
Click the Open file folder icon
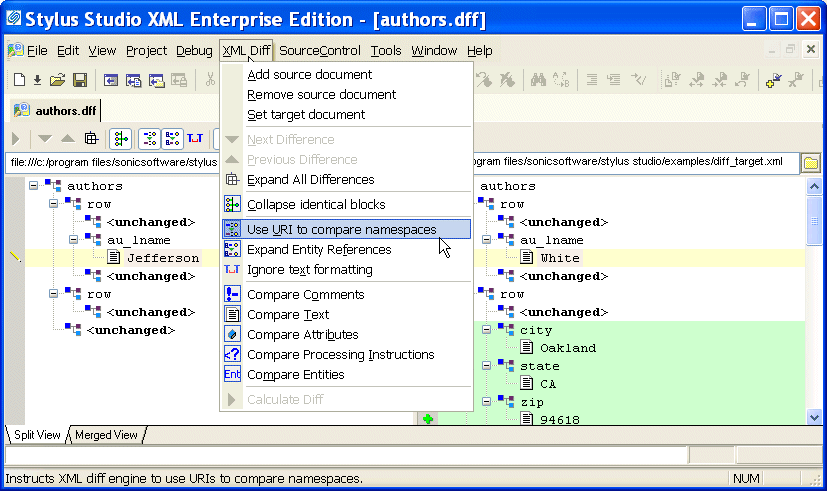pos(58,80)
